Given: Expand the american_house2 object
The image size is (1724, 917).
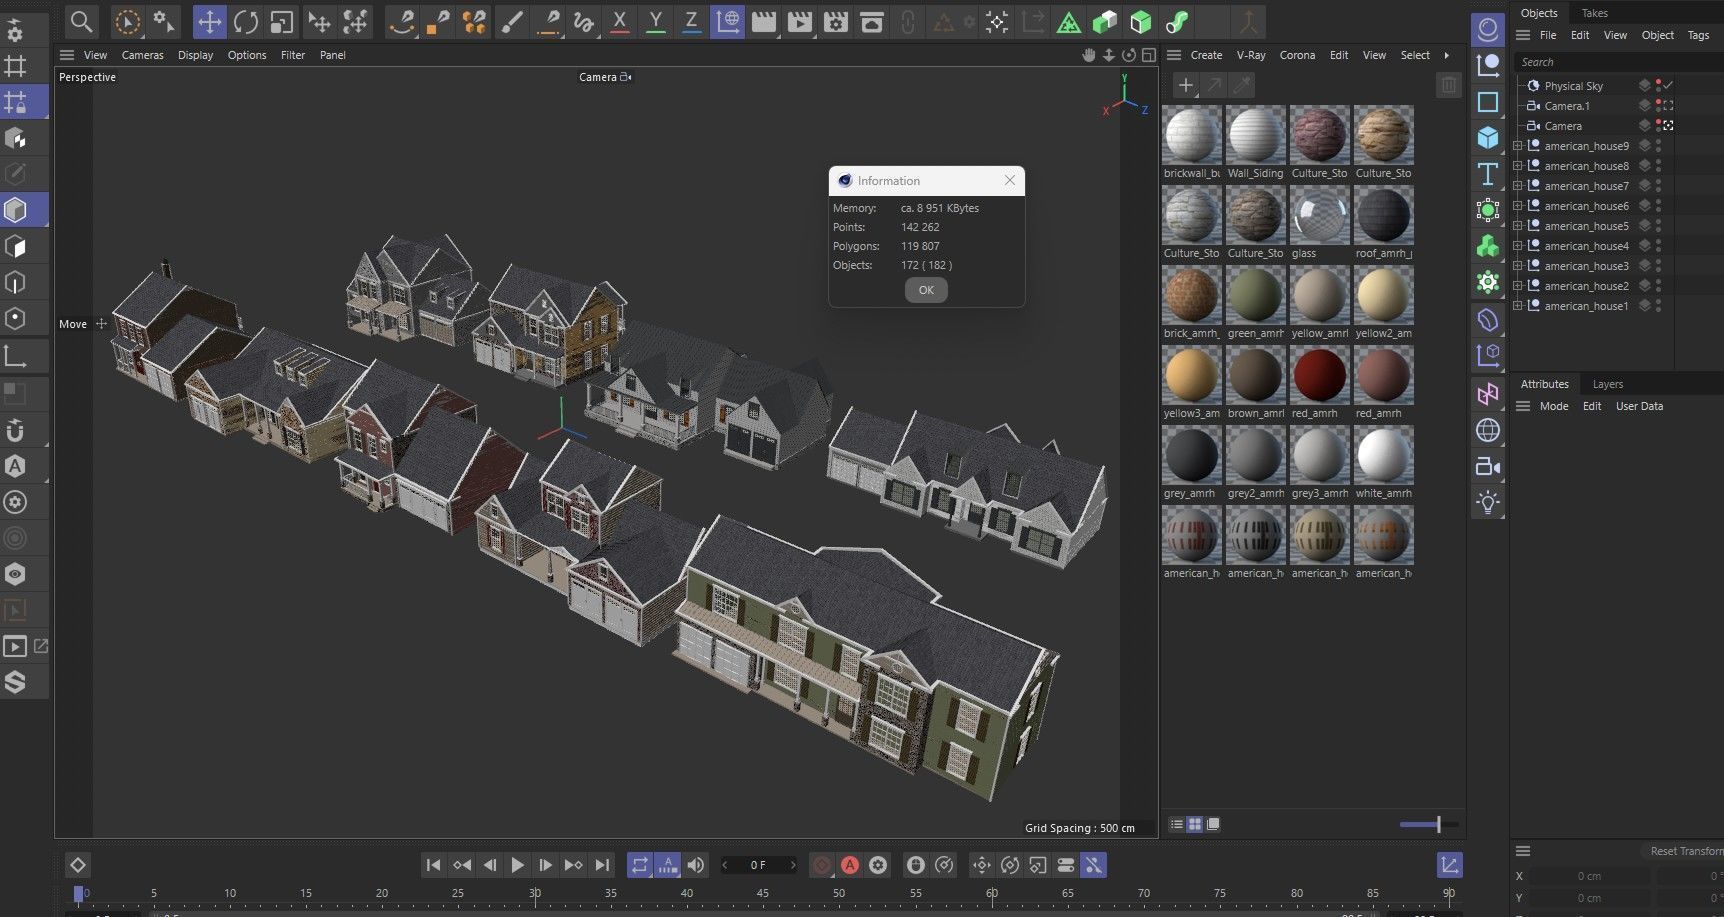Looking at the screenshot, I should tap(1518, 286).
